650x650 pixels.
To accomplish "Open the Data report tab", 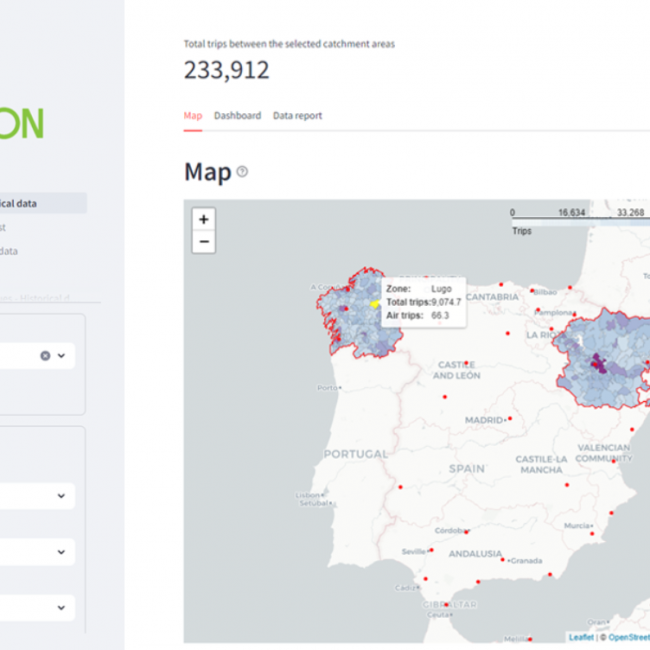I will pos(297,116).
